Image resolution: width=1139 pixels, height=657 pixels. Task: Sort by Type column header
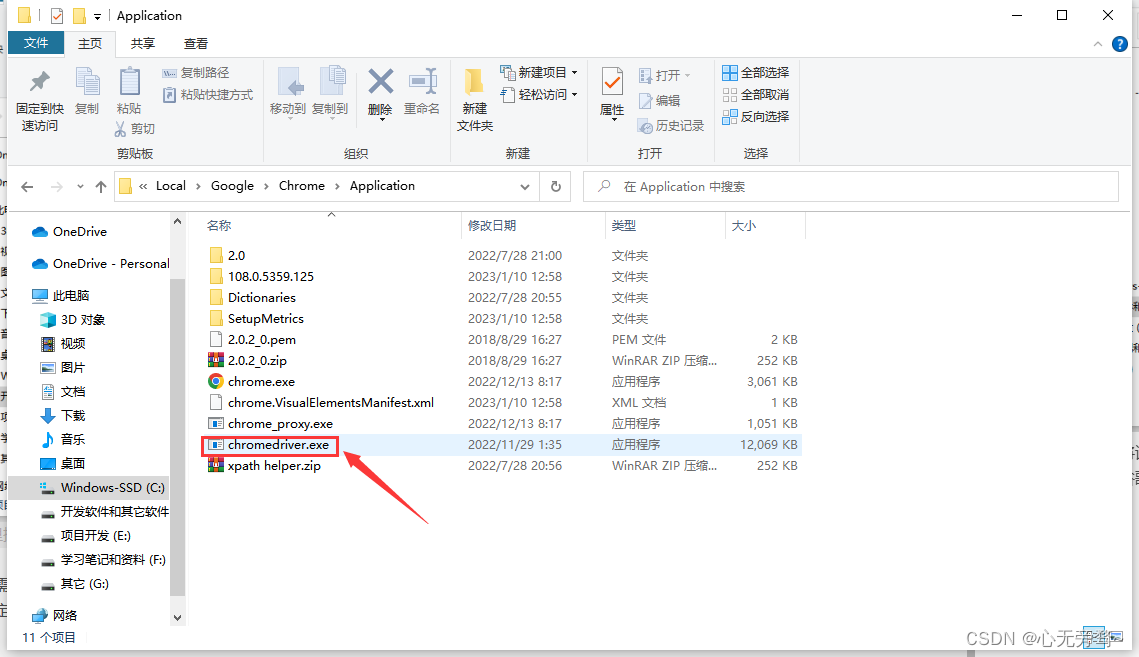click(623, 226)
